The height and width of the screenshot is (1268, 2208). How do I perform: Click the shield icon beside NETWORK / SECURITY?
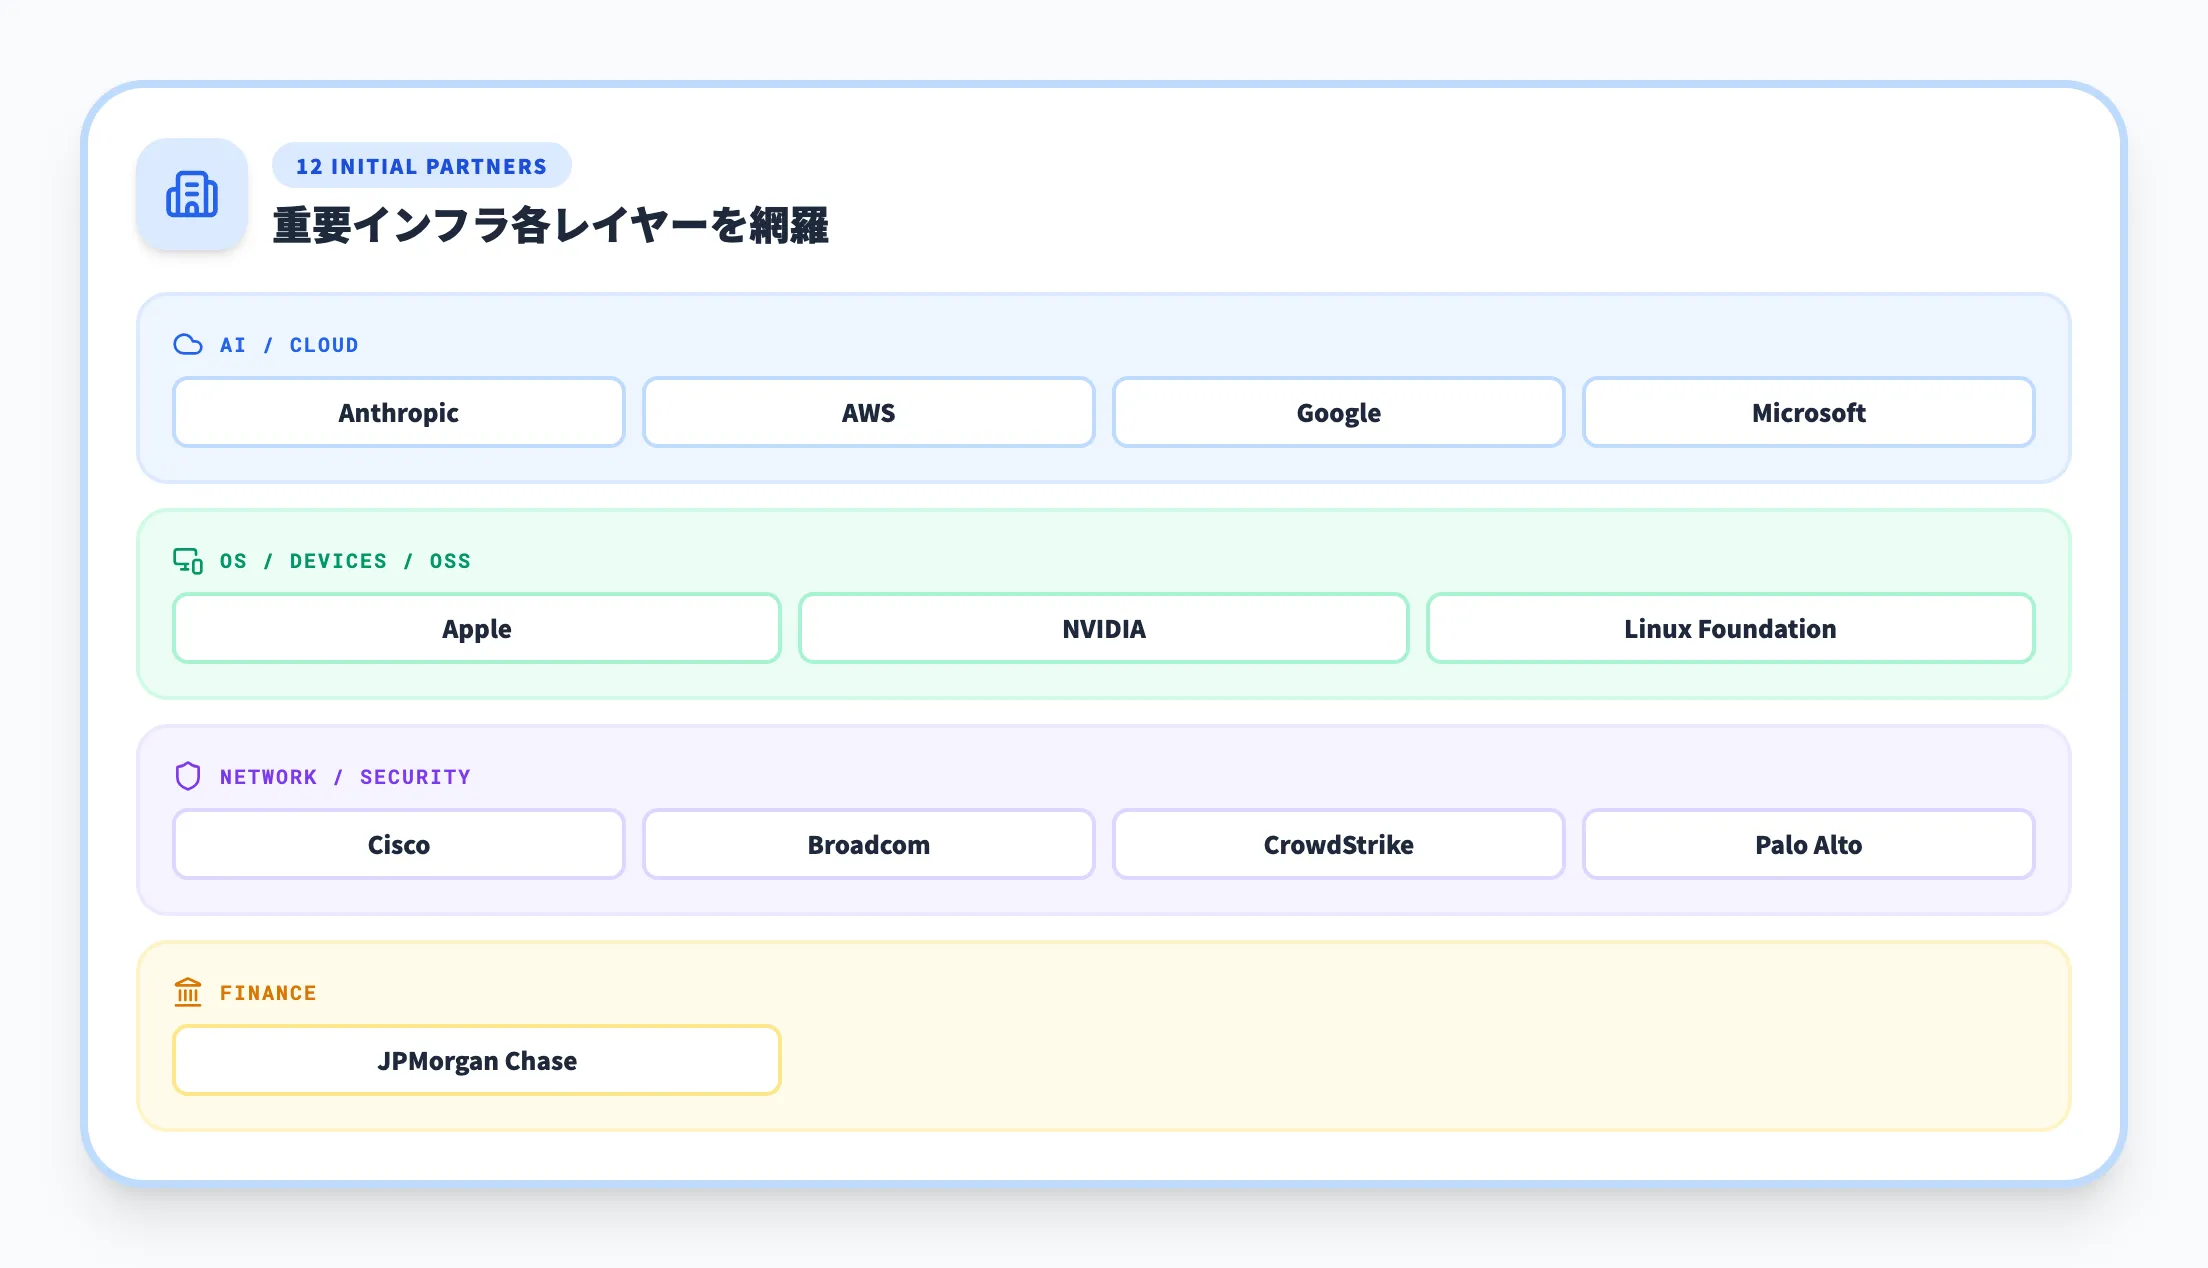188,777
